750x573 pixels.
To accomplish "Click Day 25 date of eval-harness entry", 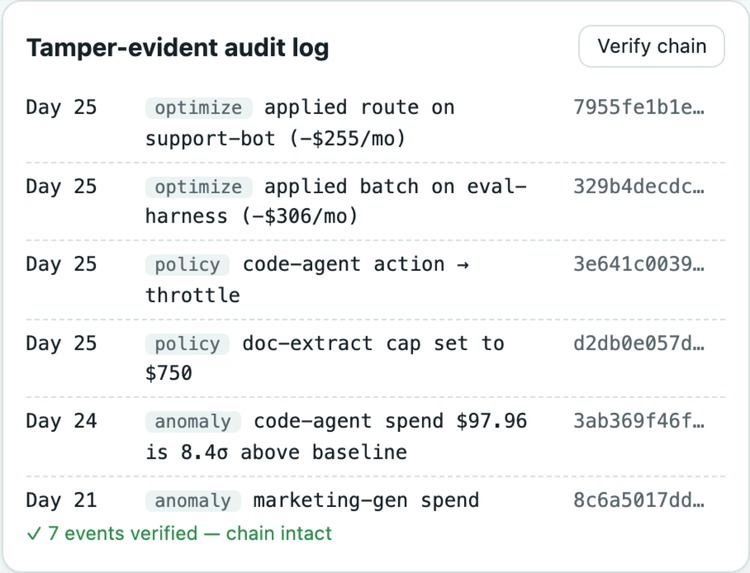I will pyautogui.click(x=62, y=186).
